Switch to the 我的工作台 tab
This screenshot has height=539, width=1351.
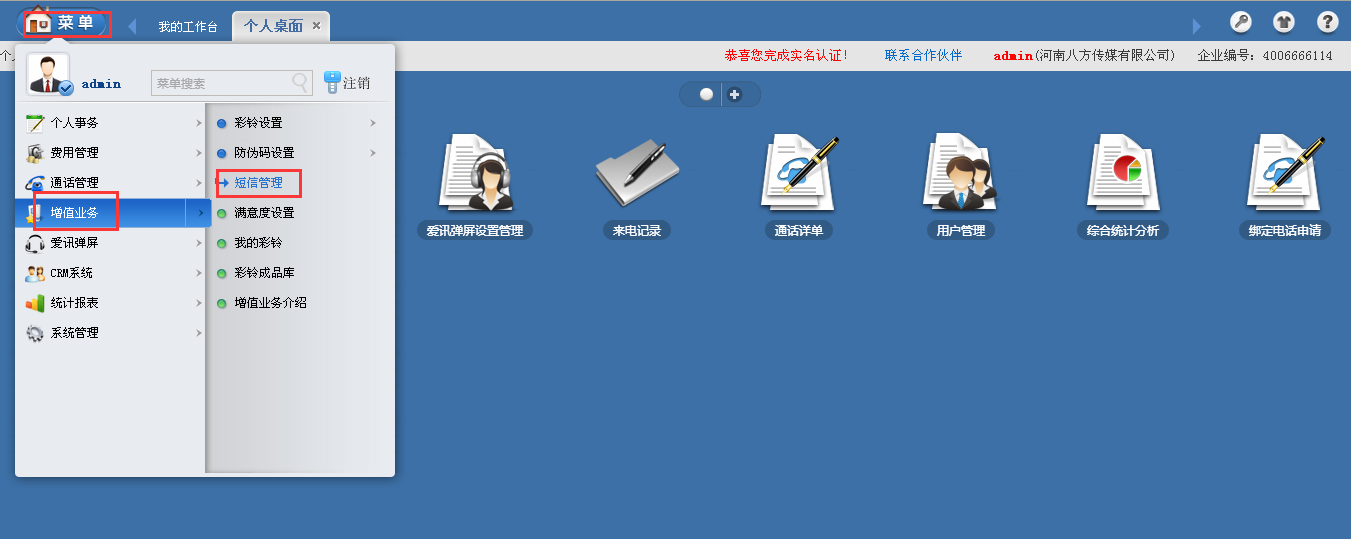[187, 26]
